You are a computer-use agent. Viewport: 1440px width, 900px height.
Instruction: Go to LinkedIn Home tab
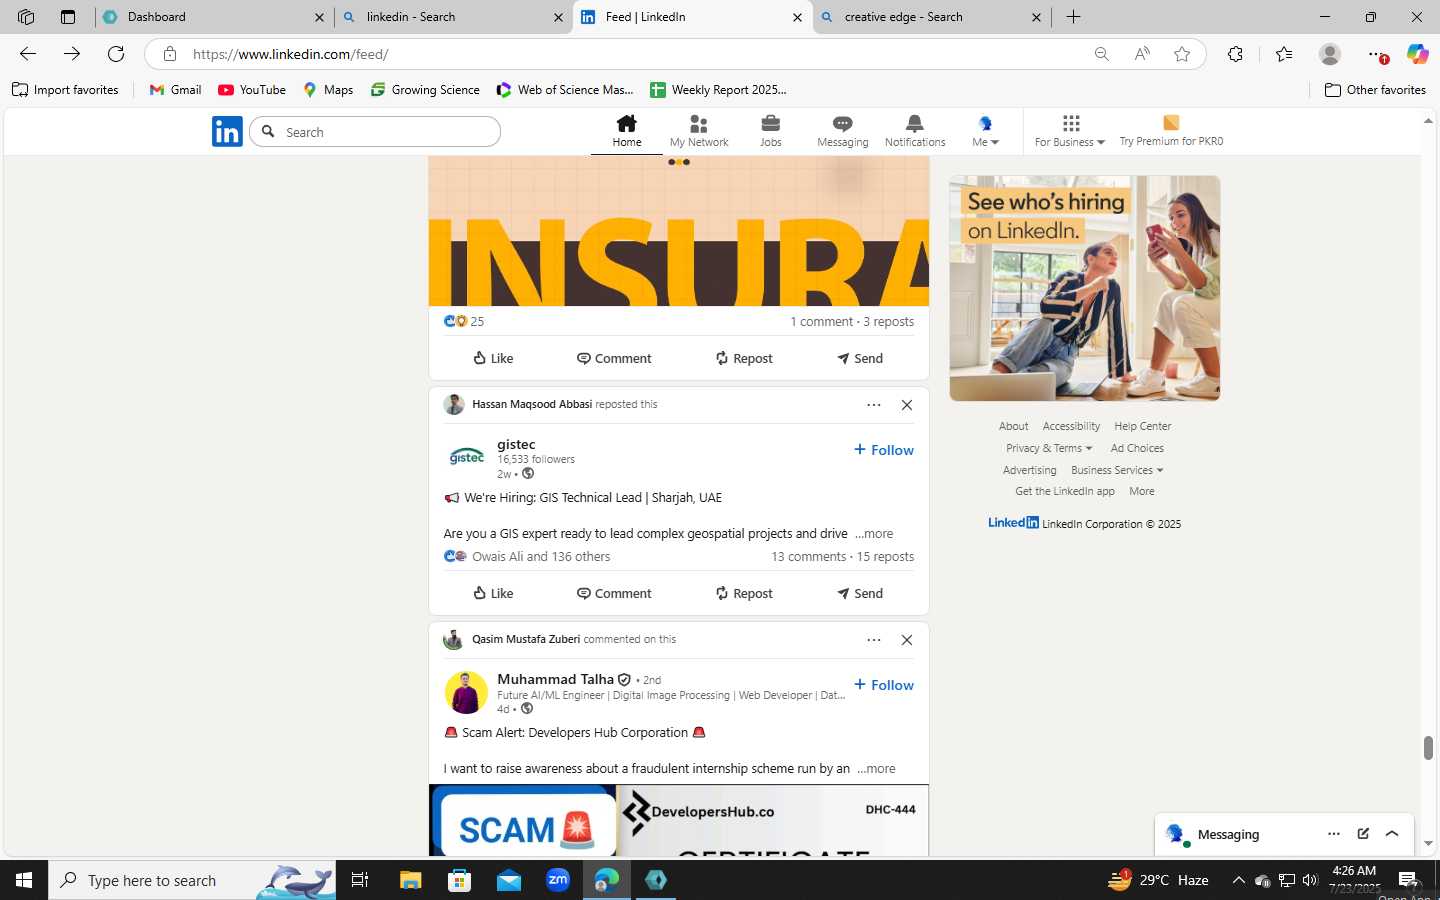point(627,131)
